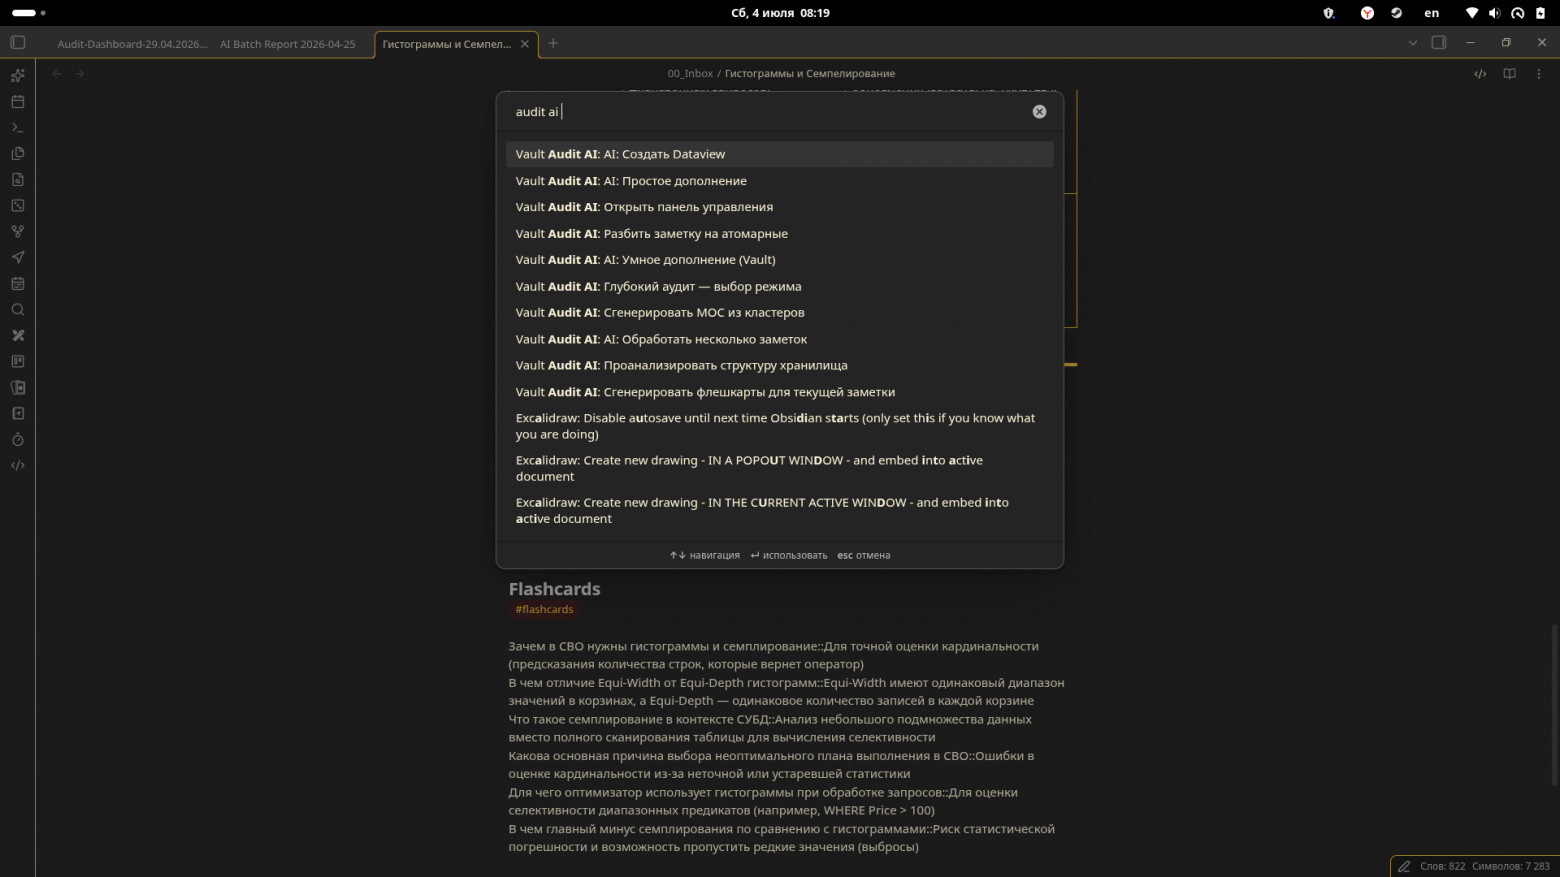Expand the tab list dropdown chevron

click(1412, 43)
